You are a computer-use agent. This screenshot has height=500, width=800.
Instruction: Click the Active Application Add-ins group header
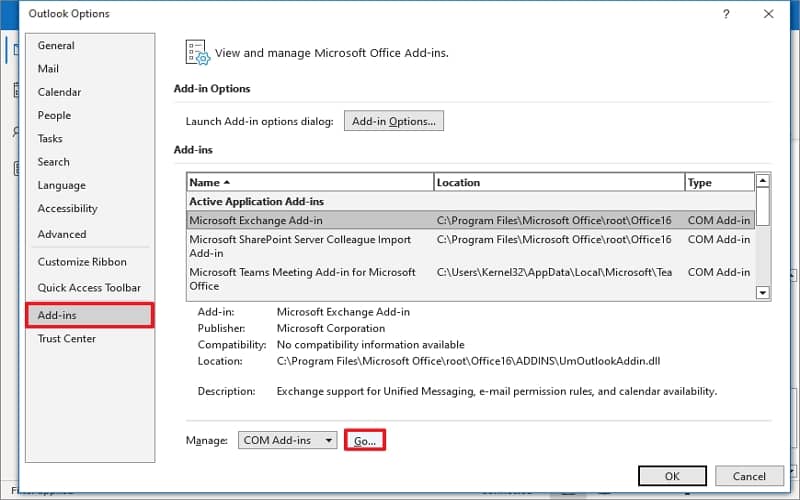(x=257, y=202)
